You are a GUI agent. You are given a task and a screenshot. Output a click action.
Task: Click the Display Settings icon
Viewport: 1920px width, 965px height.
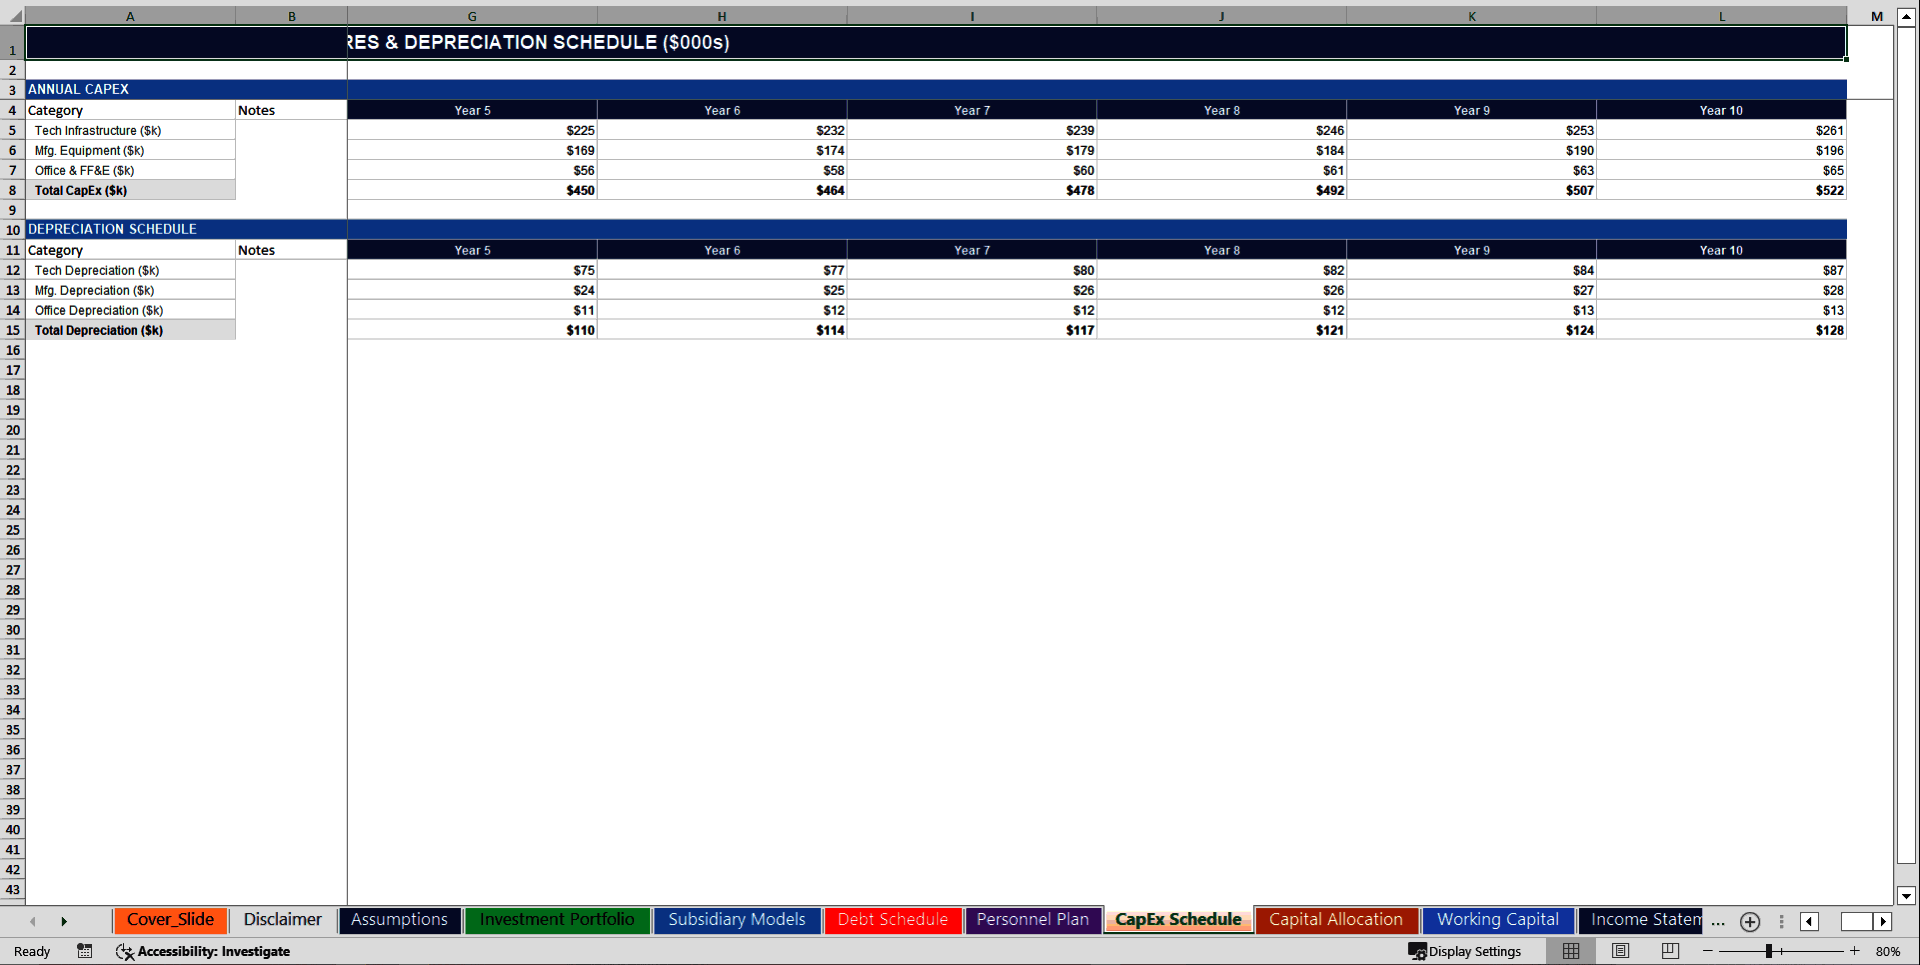tap(1417, 951)
